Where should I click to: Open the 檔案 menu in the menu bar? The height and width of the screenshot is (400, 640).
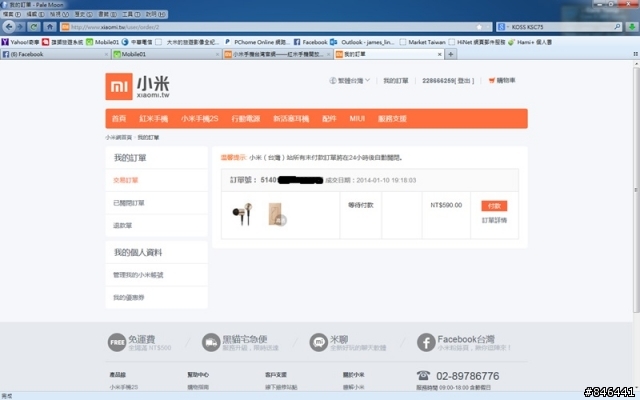pyautogui.click(x=12, y=14)
